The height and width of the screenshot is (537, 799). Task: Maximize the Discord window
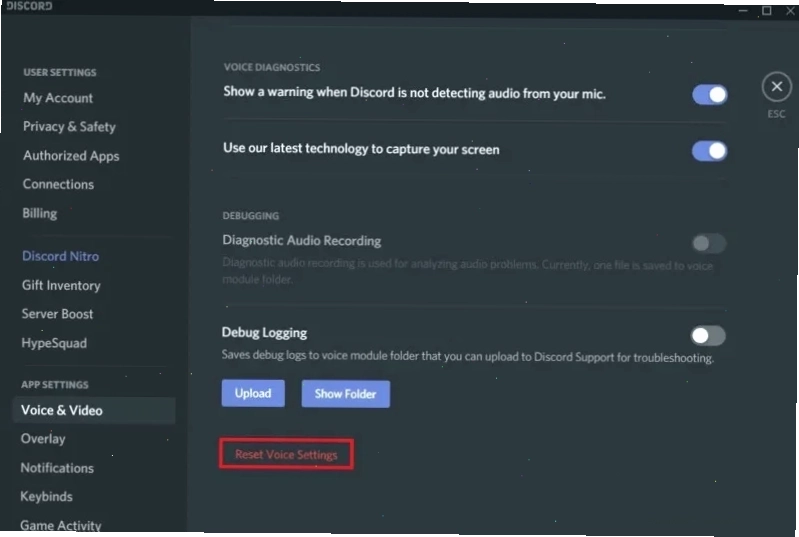(766, 10)
